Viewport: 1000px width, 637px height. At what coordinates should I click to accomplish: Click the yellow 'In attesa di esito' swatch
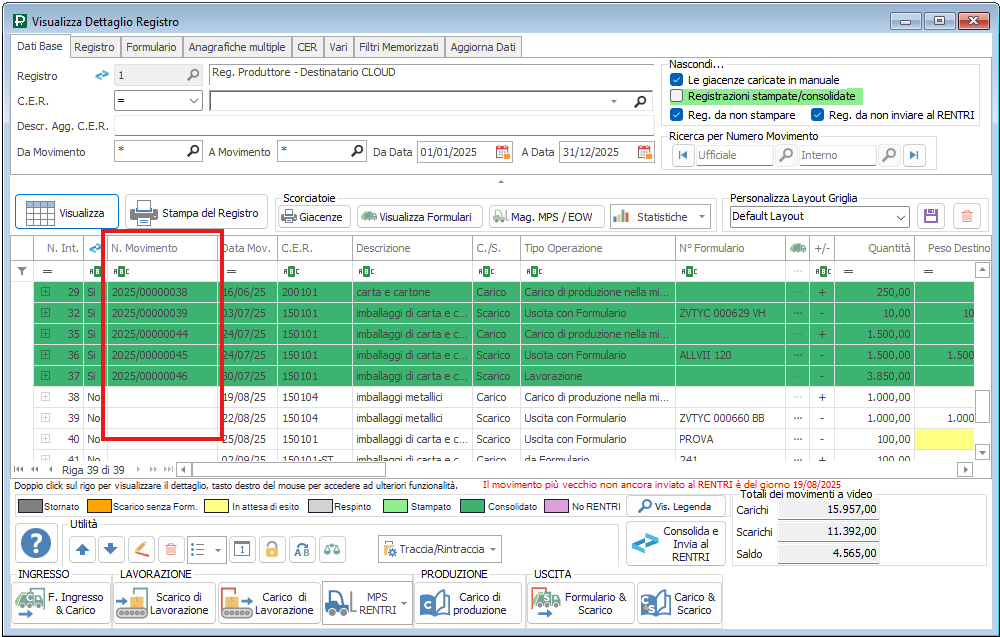click(x=215, y=507)
